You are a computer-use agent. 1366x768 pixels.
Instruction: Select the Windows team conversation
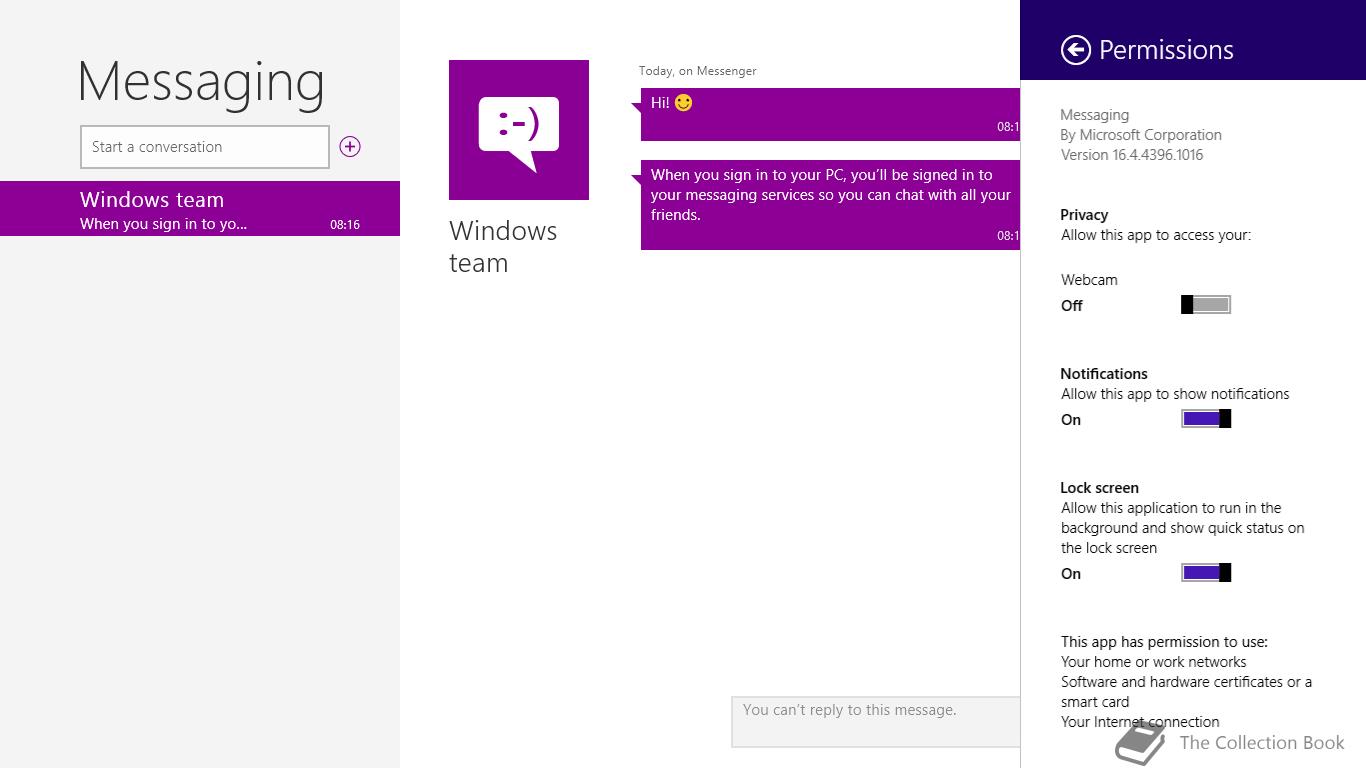click(200, 209)
